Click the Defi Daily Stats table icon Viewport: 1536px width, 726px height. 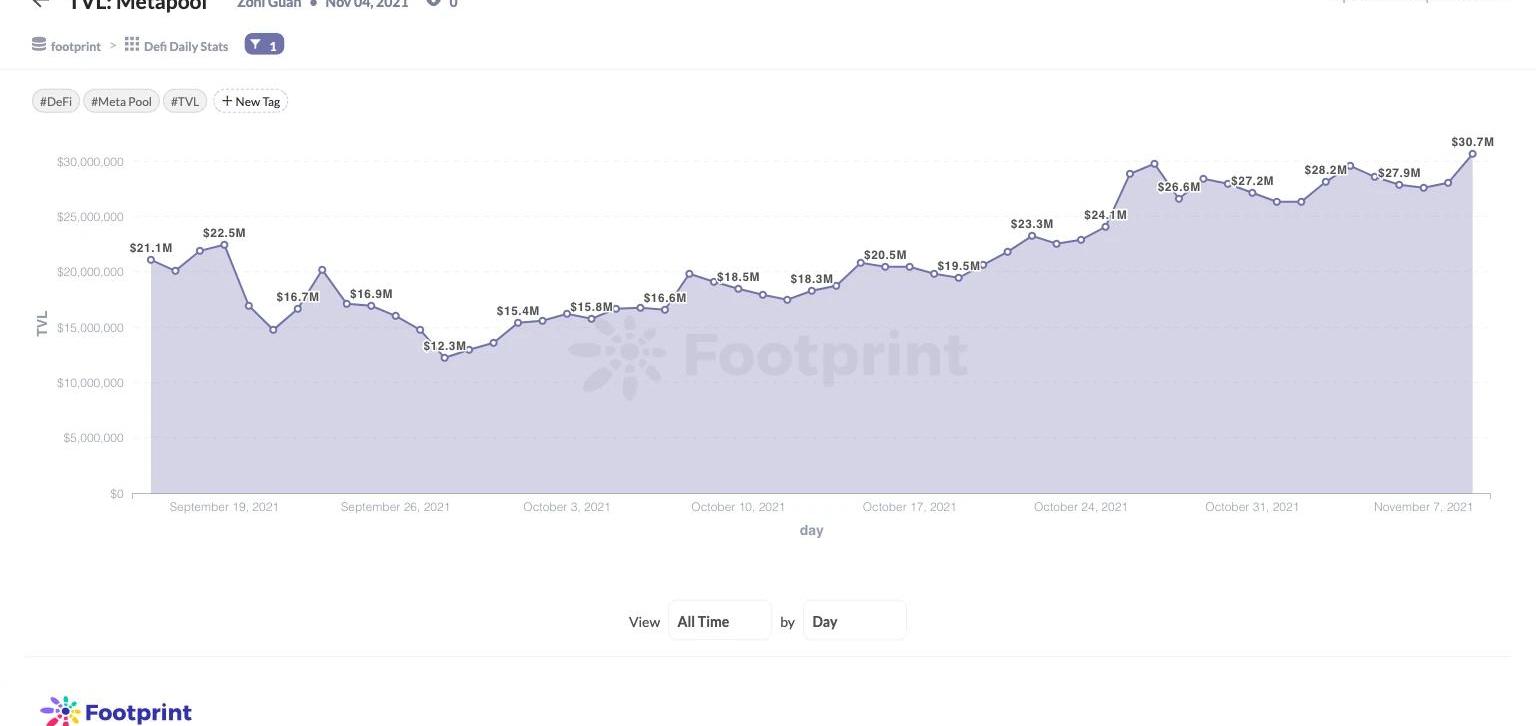point(132,45)
